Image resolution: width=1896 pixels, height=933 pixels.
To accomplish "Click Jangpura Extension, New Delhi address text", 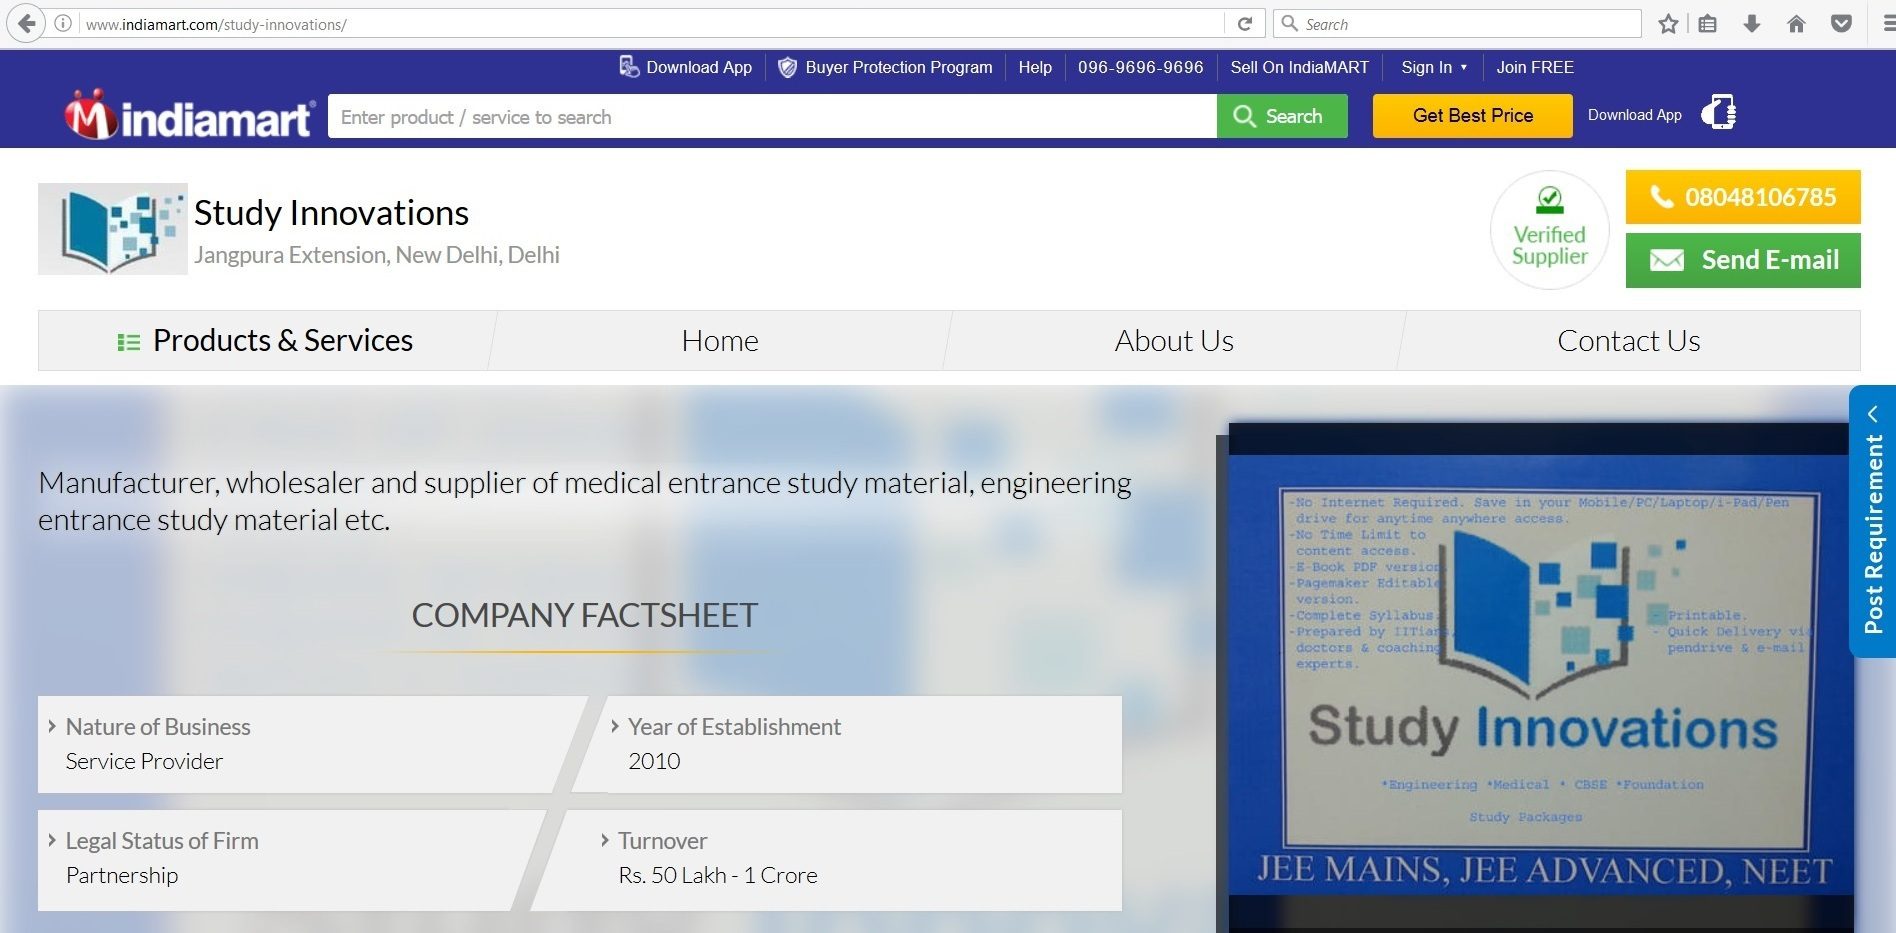I will click(x=377, y=255).
